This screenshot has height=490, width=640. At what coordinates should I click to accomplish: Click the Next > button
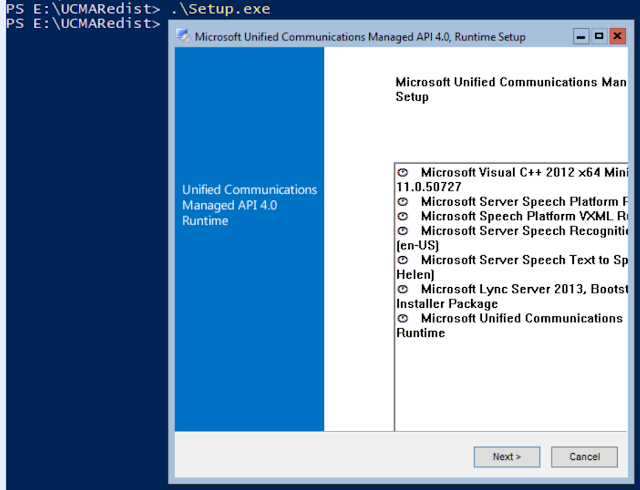click(x=507, y=457)
